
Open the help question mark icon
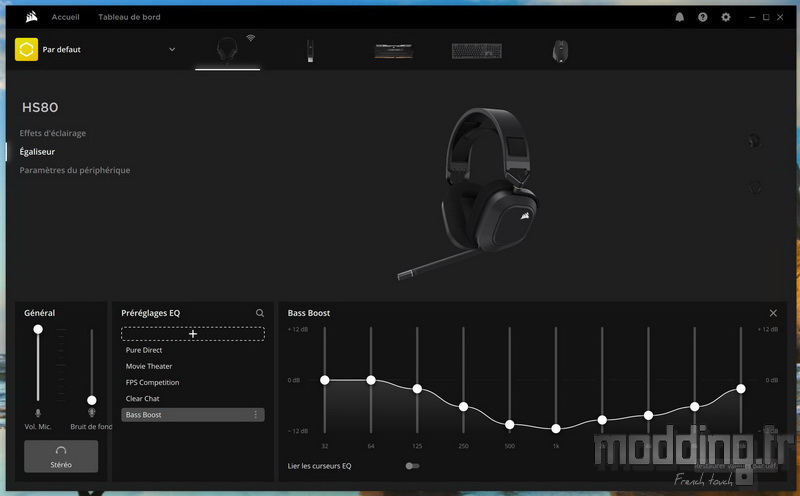[x=703, y=17]
